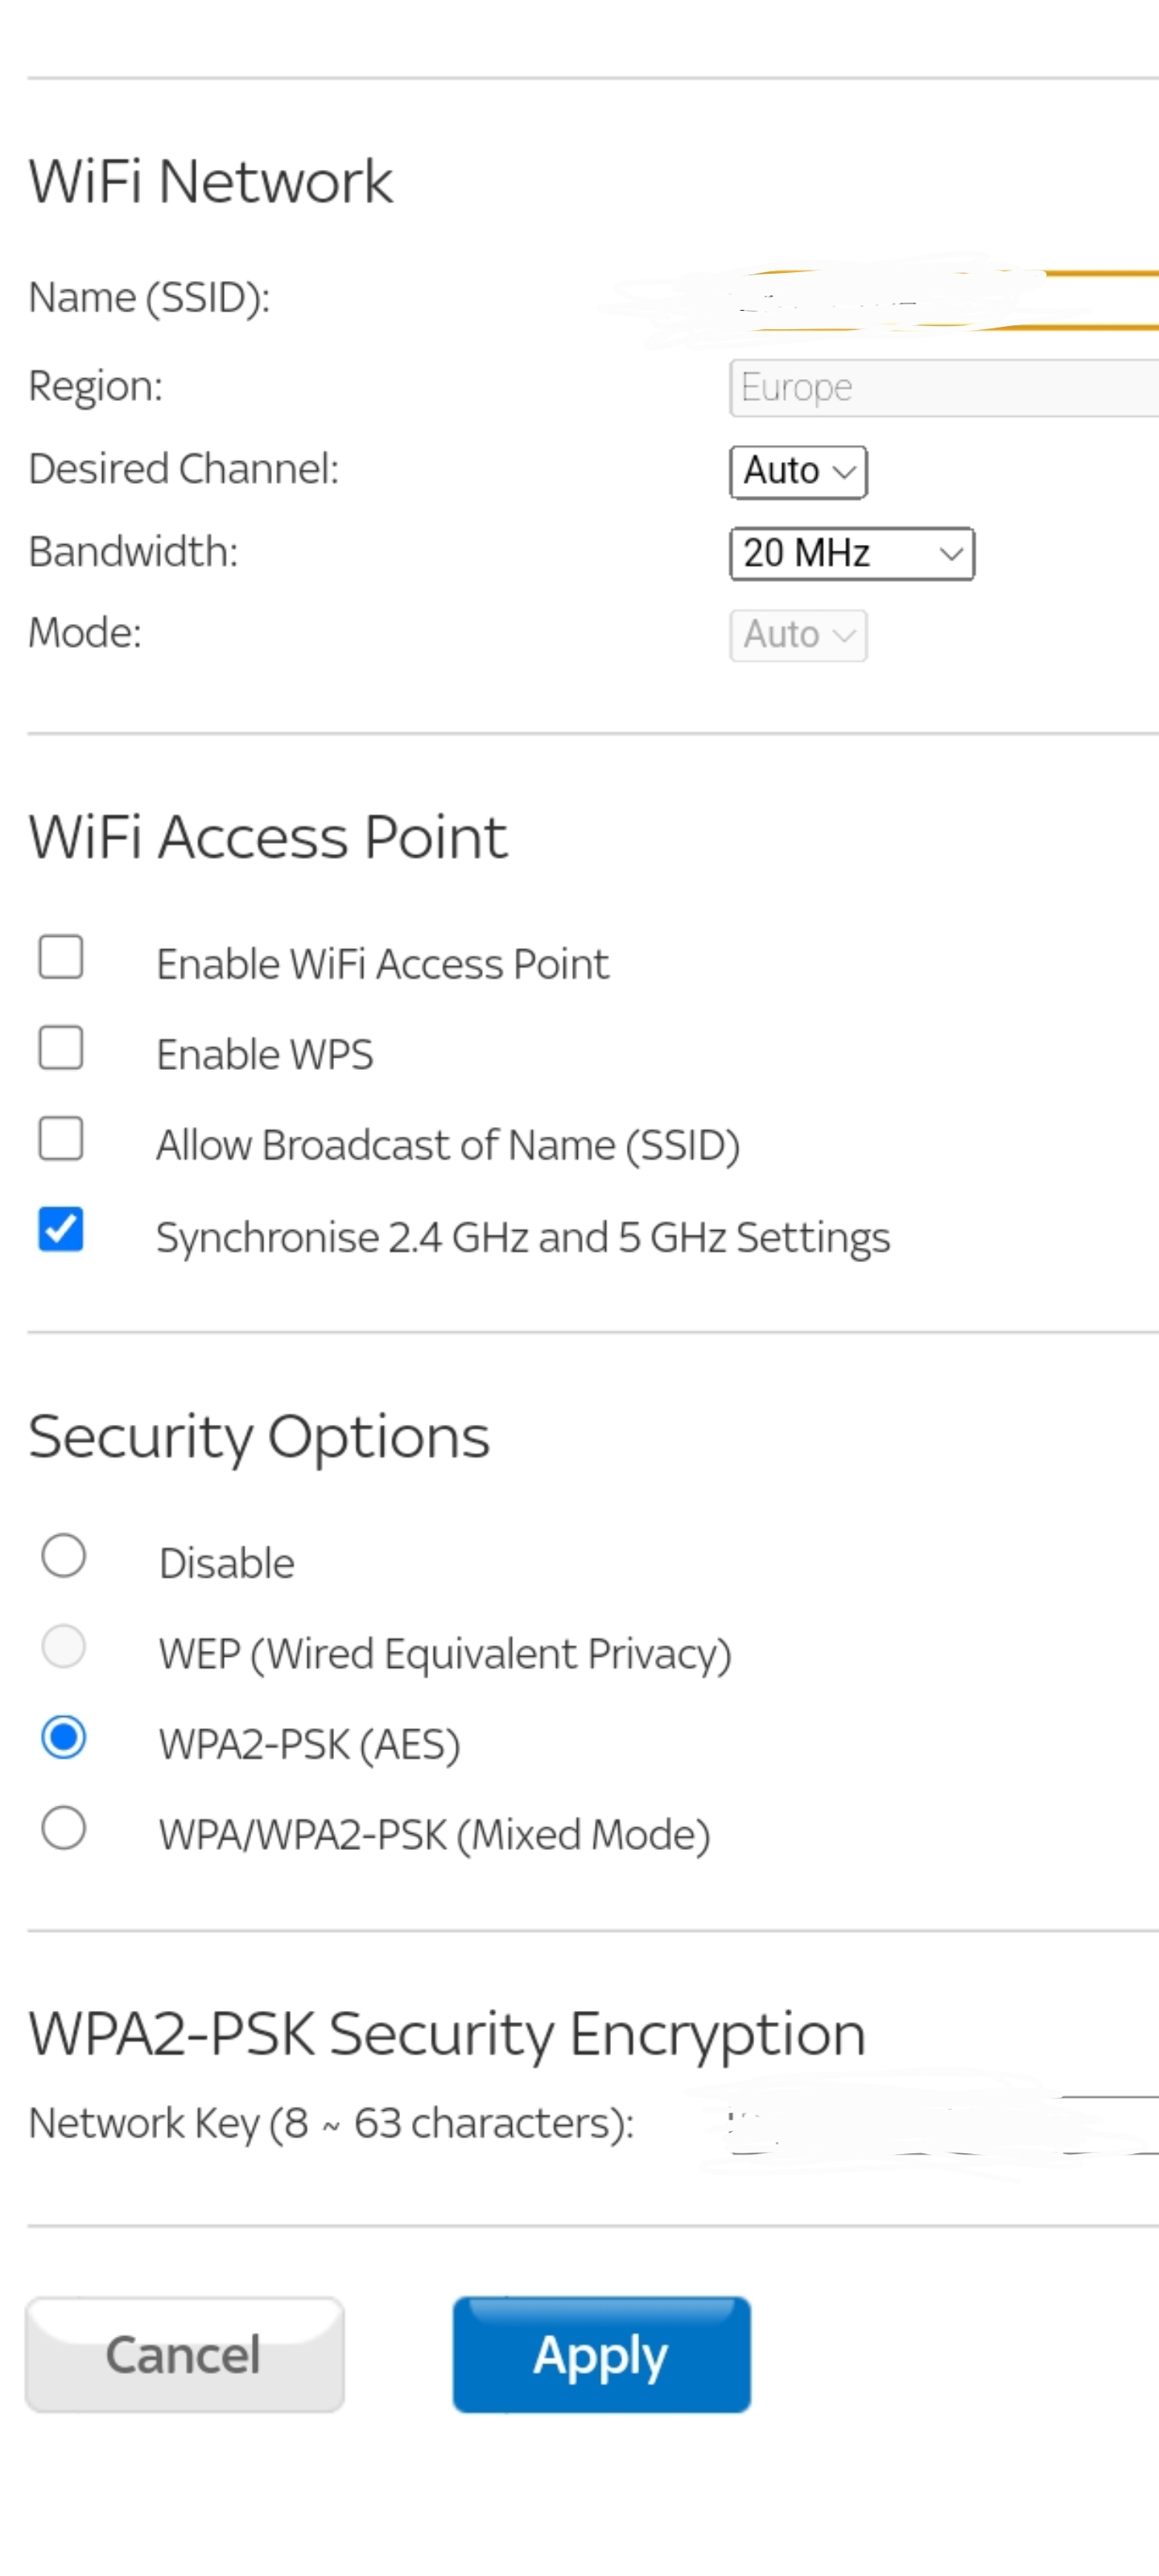Select the 20 MHz bandwidth value
The image size is (1159, 2576).
coord(806,553)
